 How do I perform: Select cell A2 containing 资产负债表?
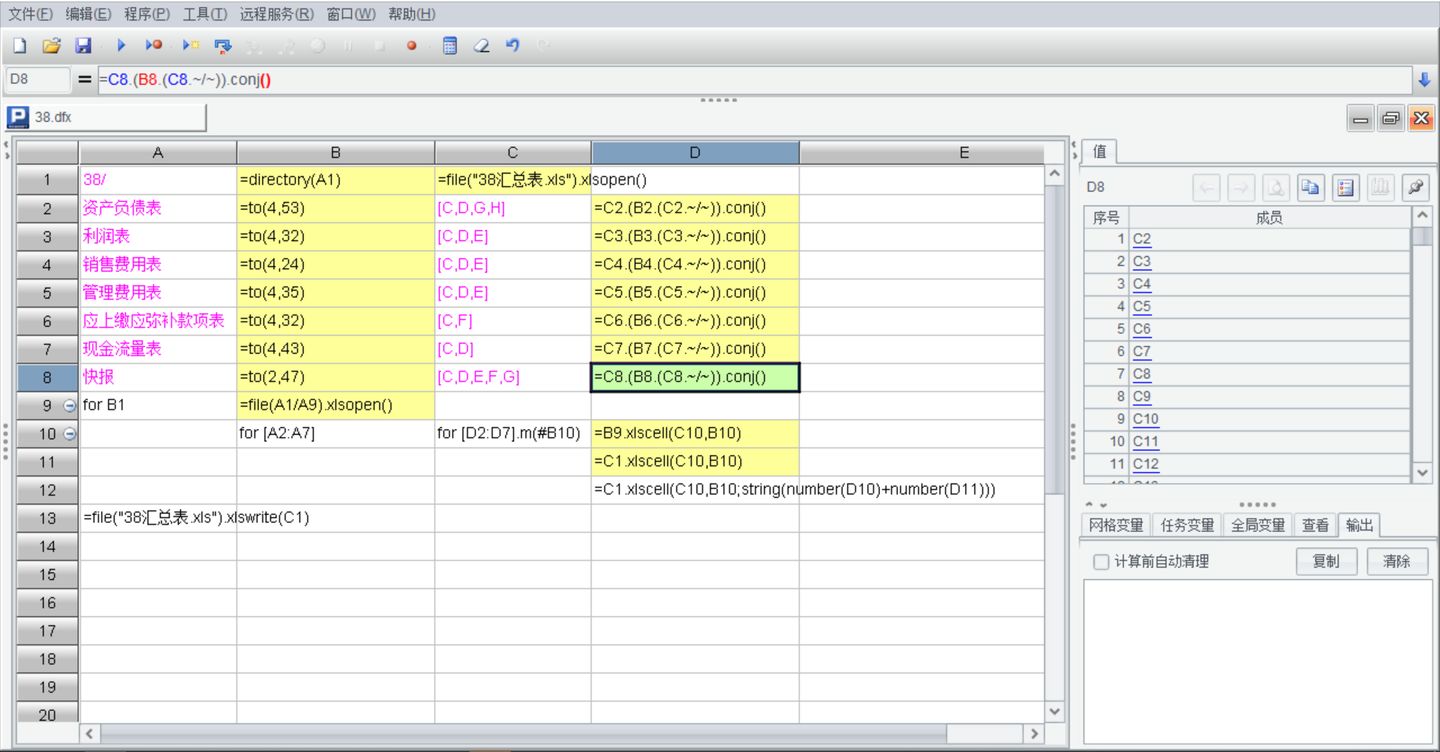click(158, 208)
